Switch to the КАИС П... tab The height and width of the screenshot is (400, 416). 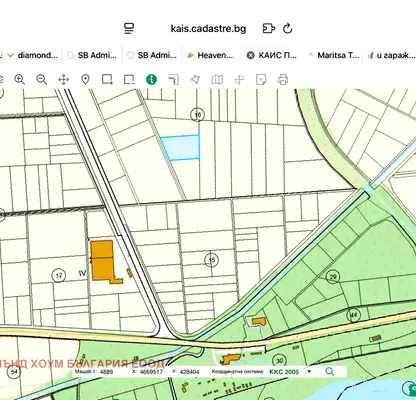272,55
